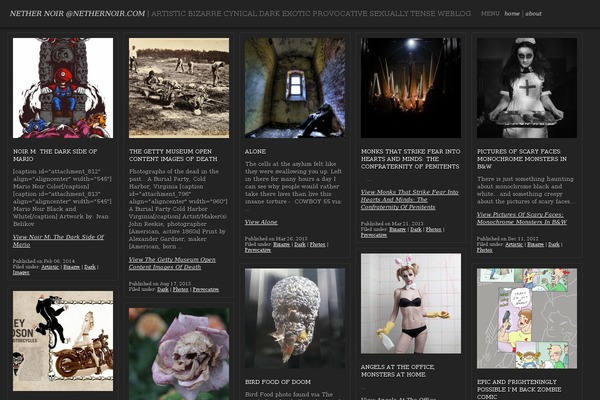Screen dimensions: 600x400
Task: Select Bizarre tag under Alone post
Action: [x=282, y=245]
